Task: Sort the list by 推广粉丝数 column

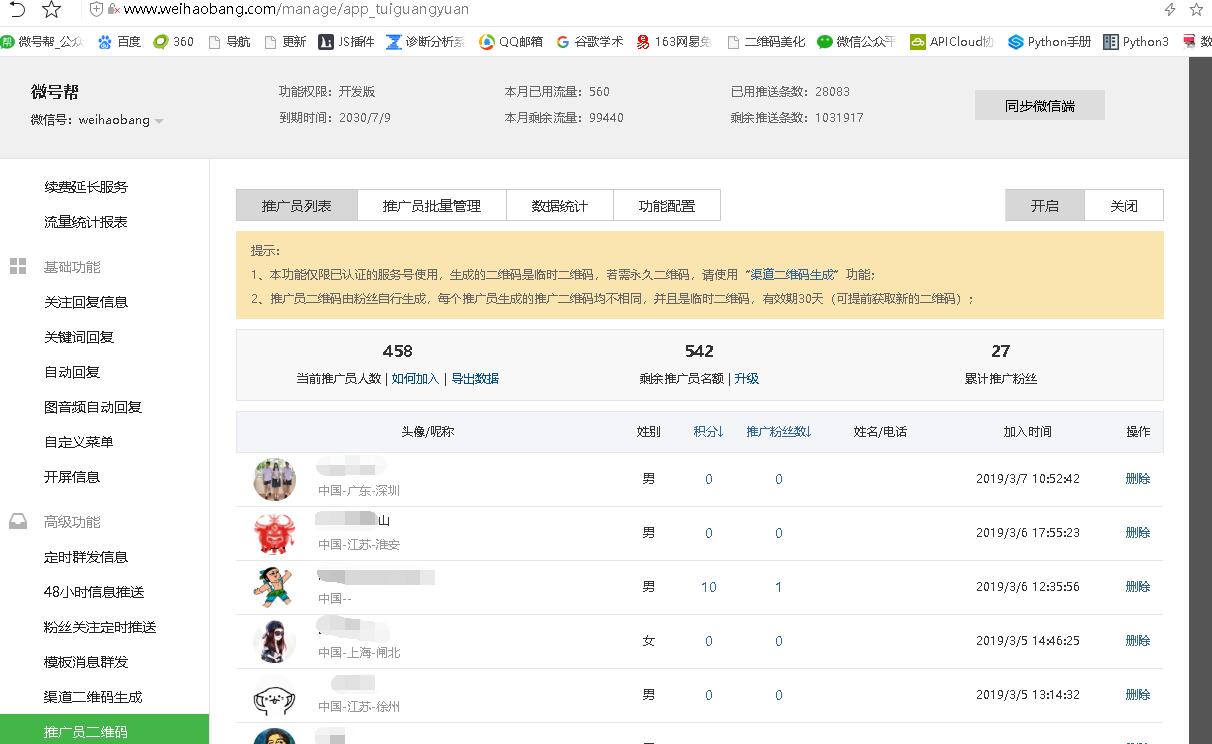Action: point(778,432)
